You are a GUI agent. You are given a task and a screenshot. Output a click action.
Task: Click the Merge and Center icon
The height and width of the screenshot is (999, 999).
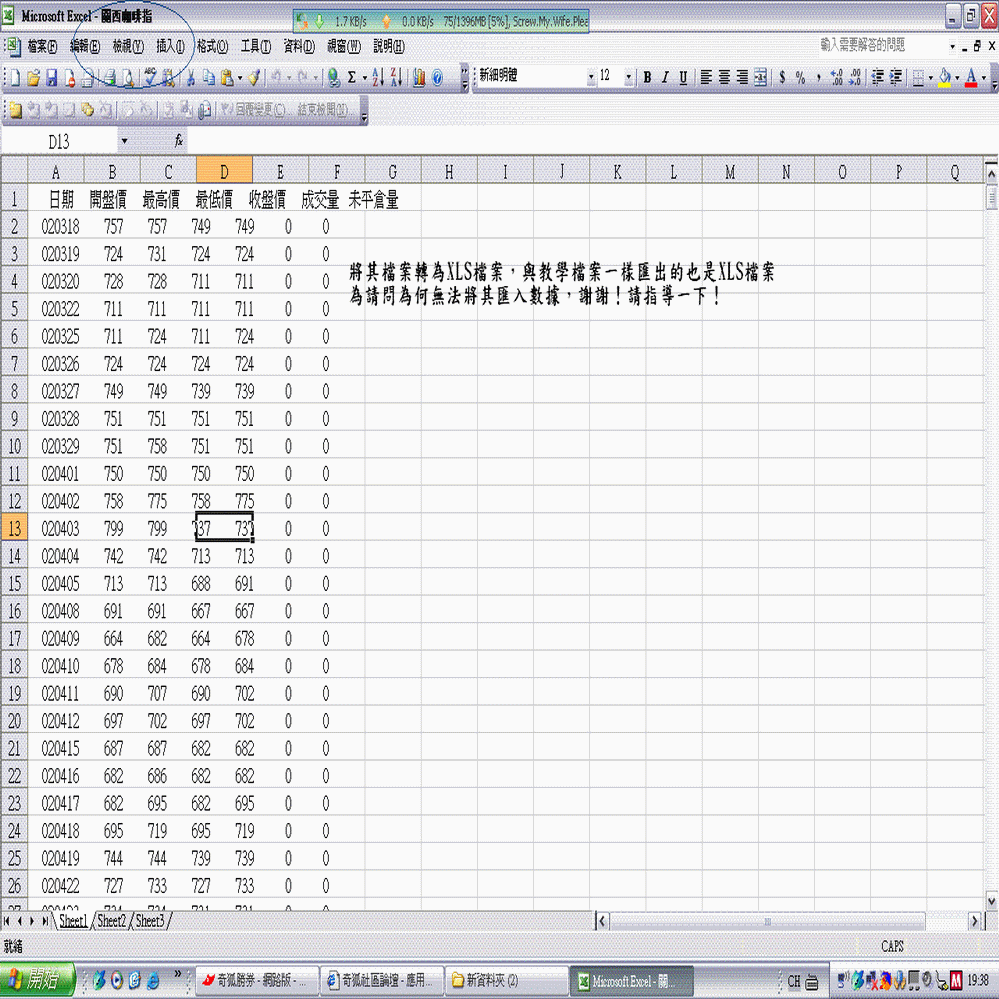pyautogui.click(x=760, y=77)
